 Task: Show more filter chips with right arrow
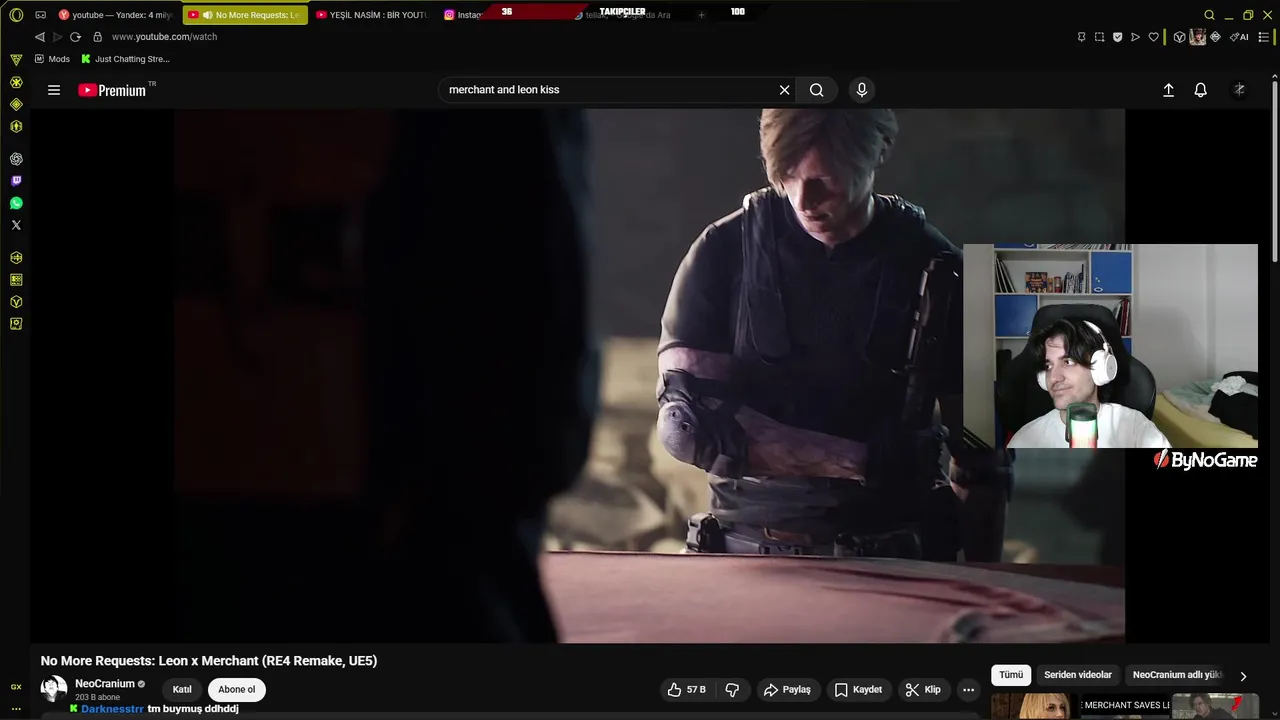(x=1243, y=676)
